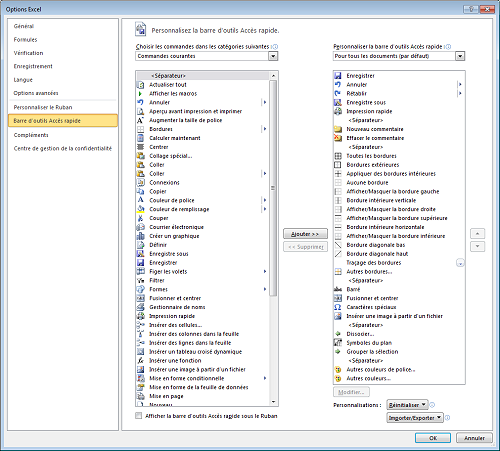Click Effacer le commentaire icon
The image size is (500, 451).
point(338,138)
